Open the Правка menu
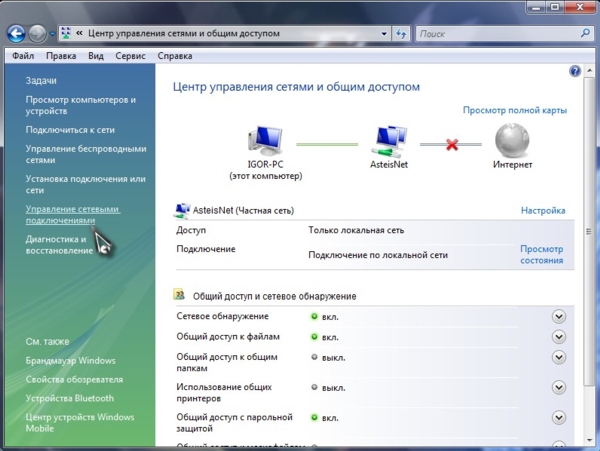The image size is (600, 451). pyautogui.click(x=61, y=56)
